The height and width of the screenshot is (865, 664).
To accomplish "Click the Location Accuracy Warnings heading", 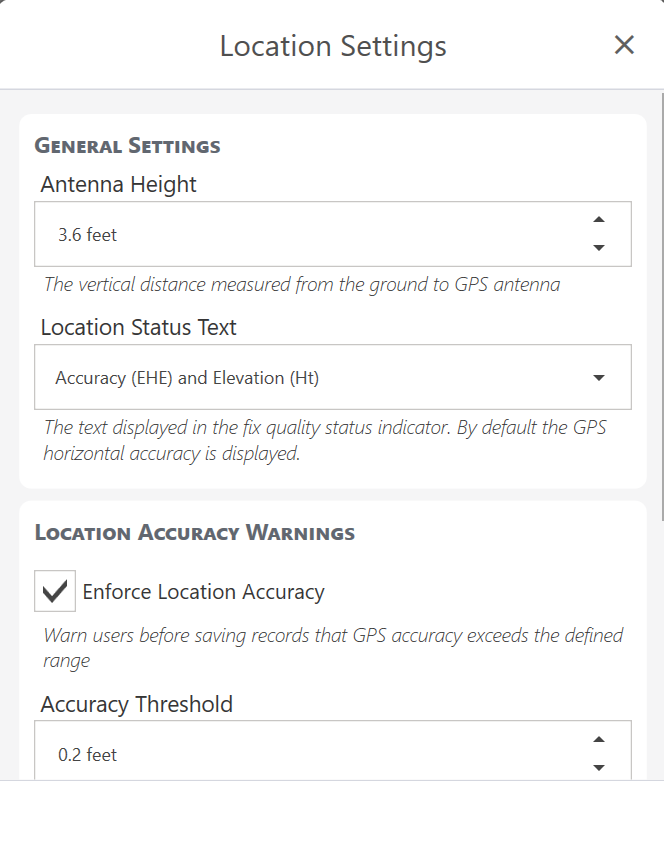I will pyautogui.click(x=195, y=533).
